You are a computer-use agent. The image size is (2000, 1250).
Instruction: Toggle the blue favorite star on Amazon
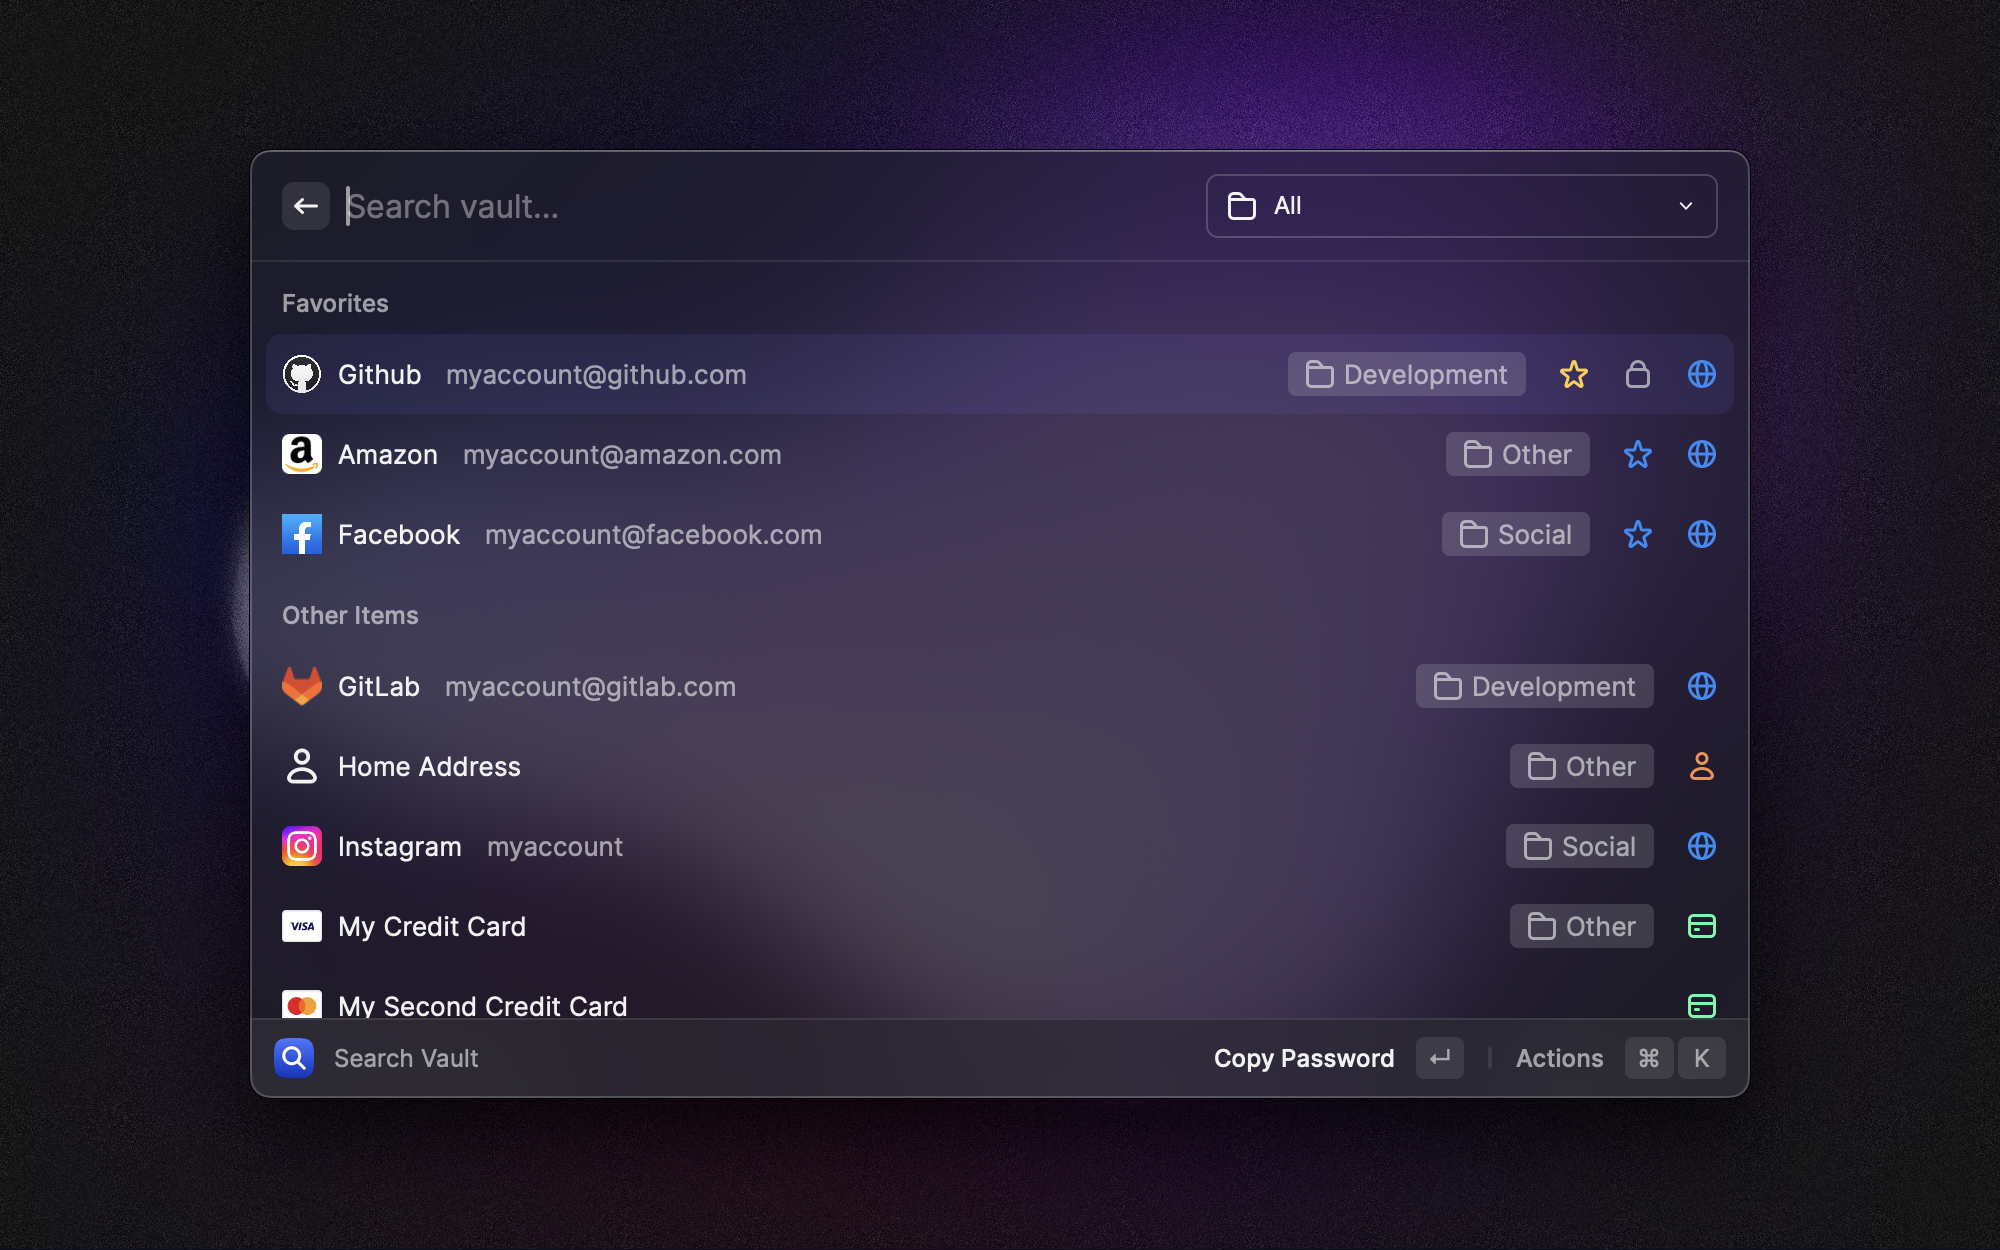point(1637,454)
